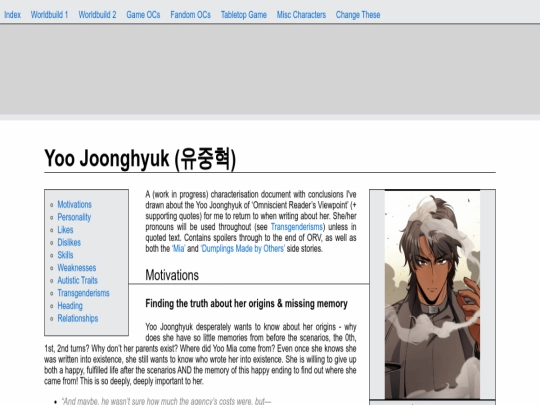This screenshot has height=405, width=540.
Task: Click the quote beginning "And maybe, he wasn't sure"
Action: pos(166,402)
